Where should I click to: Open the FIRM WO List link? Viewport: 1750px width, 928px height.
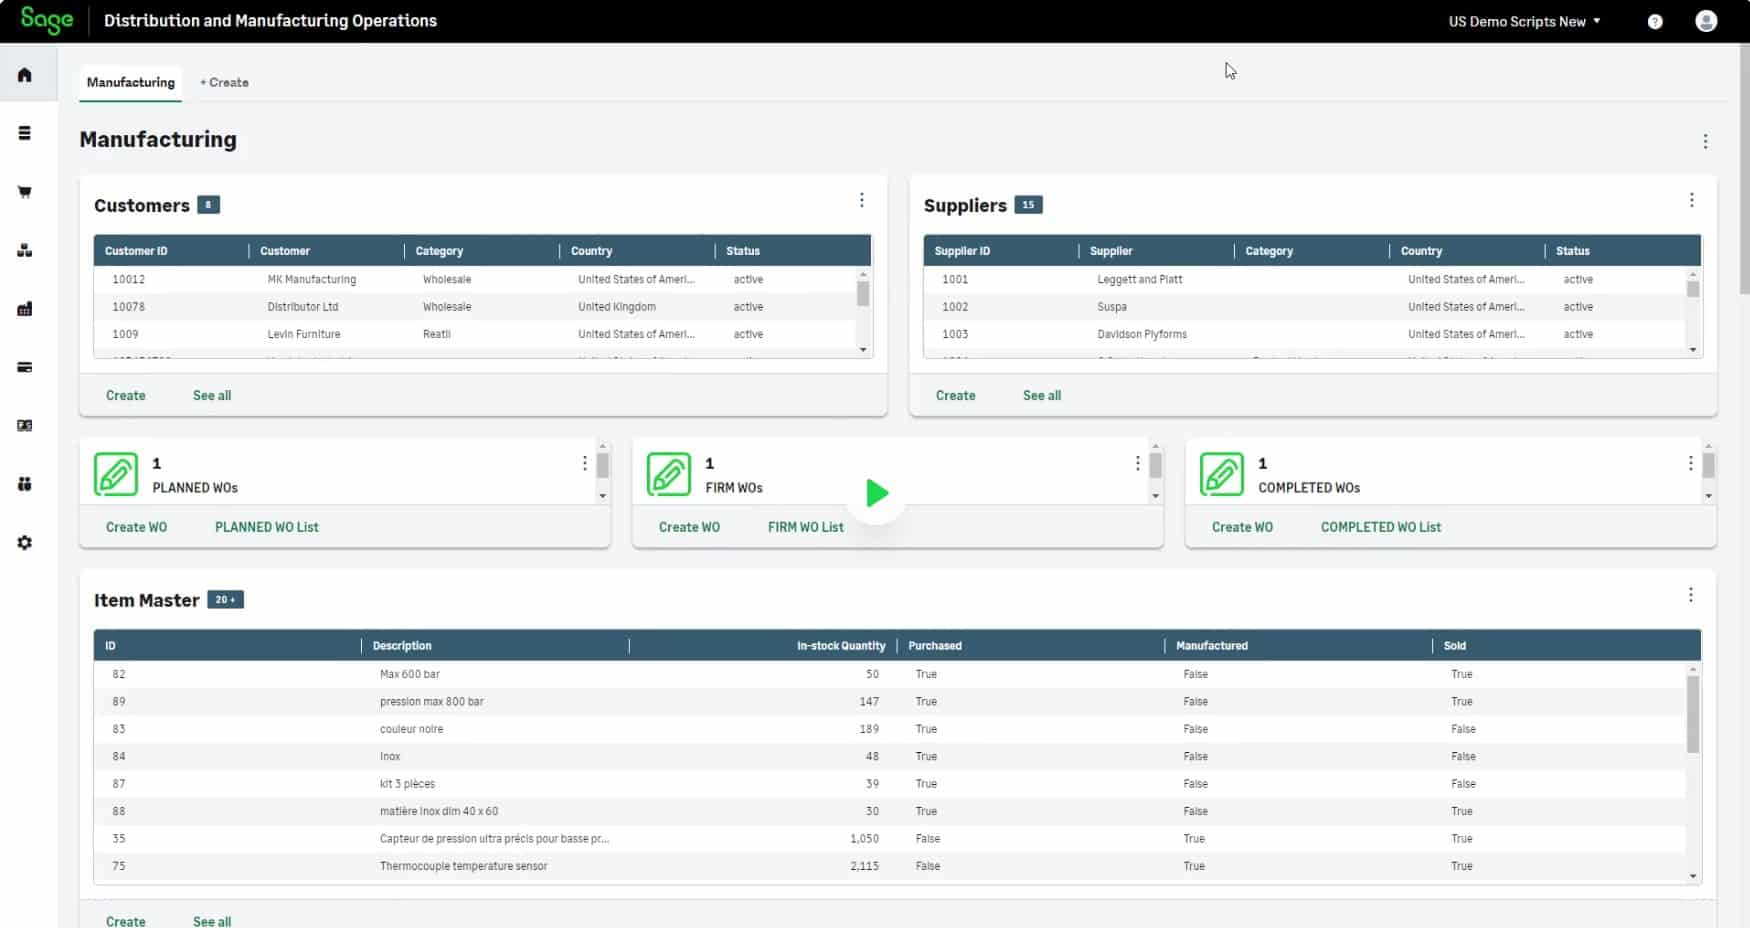pyautogui.click(x=806, y=527)
